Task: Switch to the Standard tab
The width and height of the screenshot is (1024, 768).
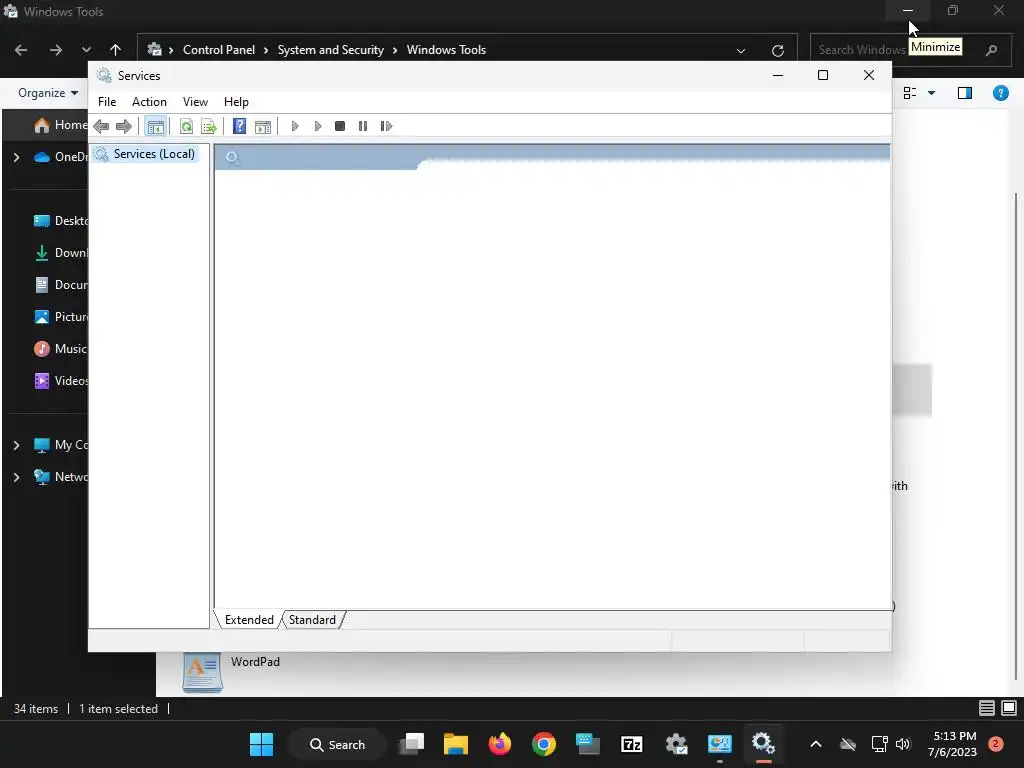Action: (312, 620)
